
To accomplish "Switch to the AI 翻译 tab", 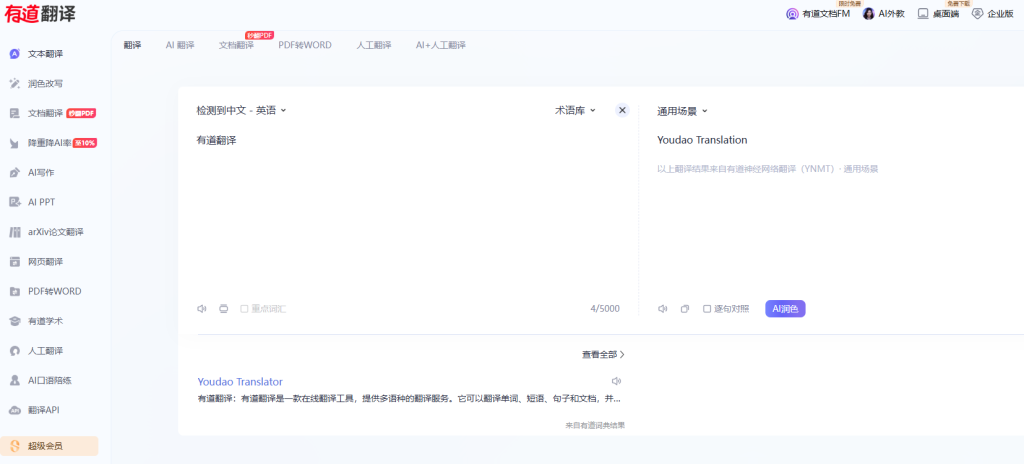I will point(180,45).
